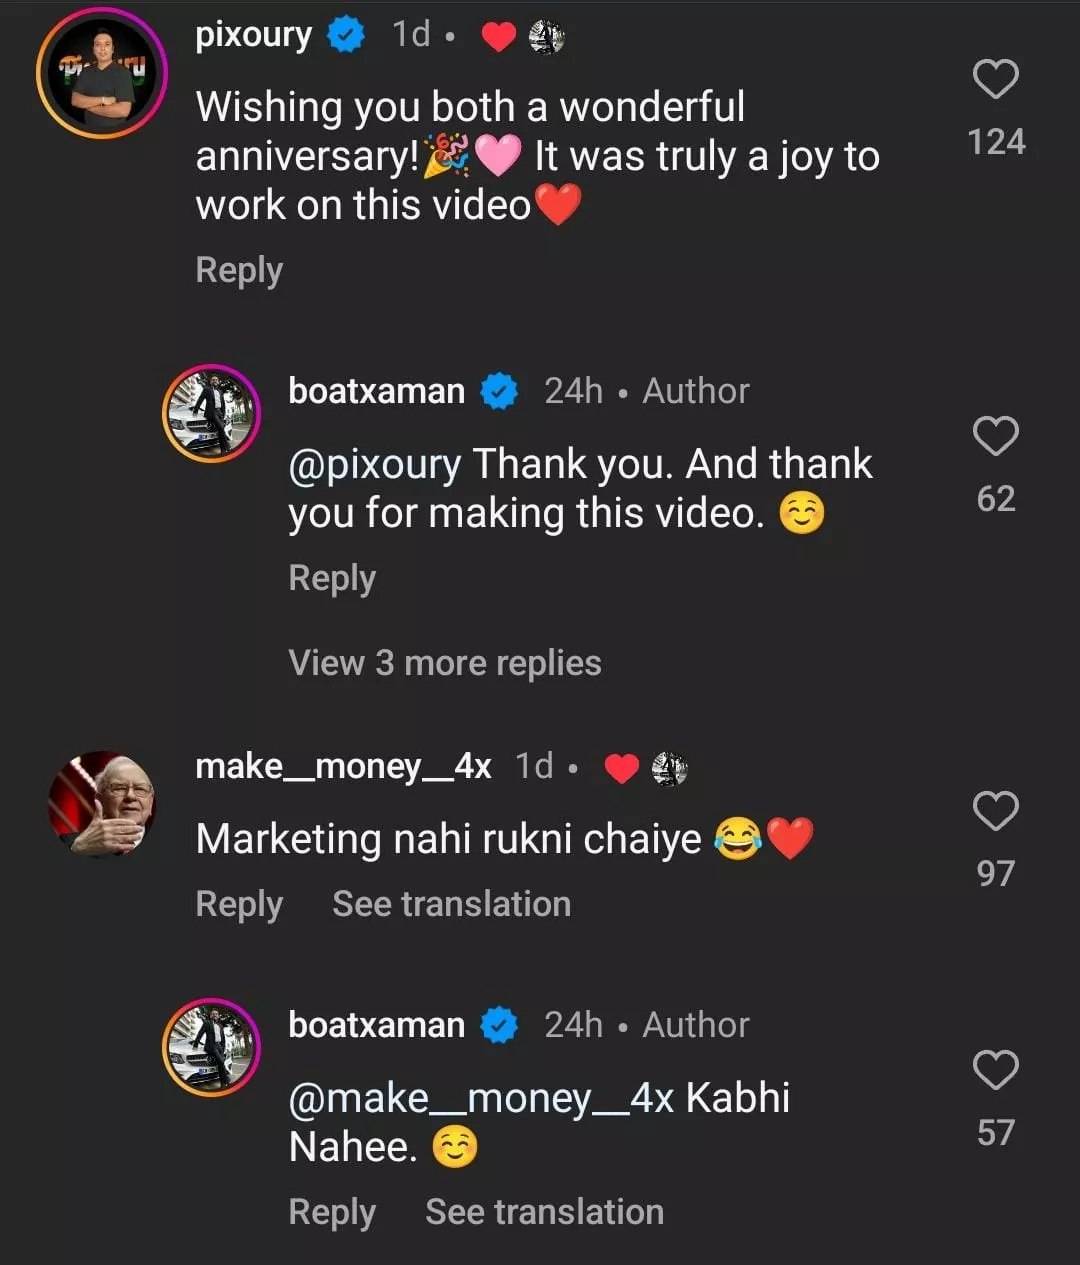
Task: Tap author-liked heart badge on pixoury's comment
Action: pos(498,37)
